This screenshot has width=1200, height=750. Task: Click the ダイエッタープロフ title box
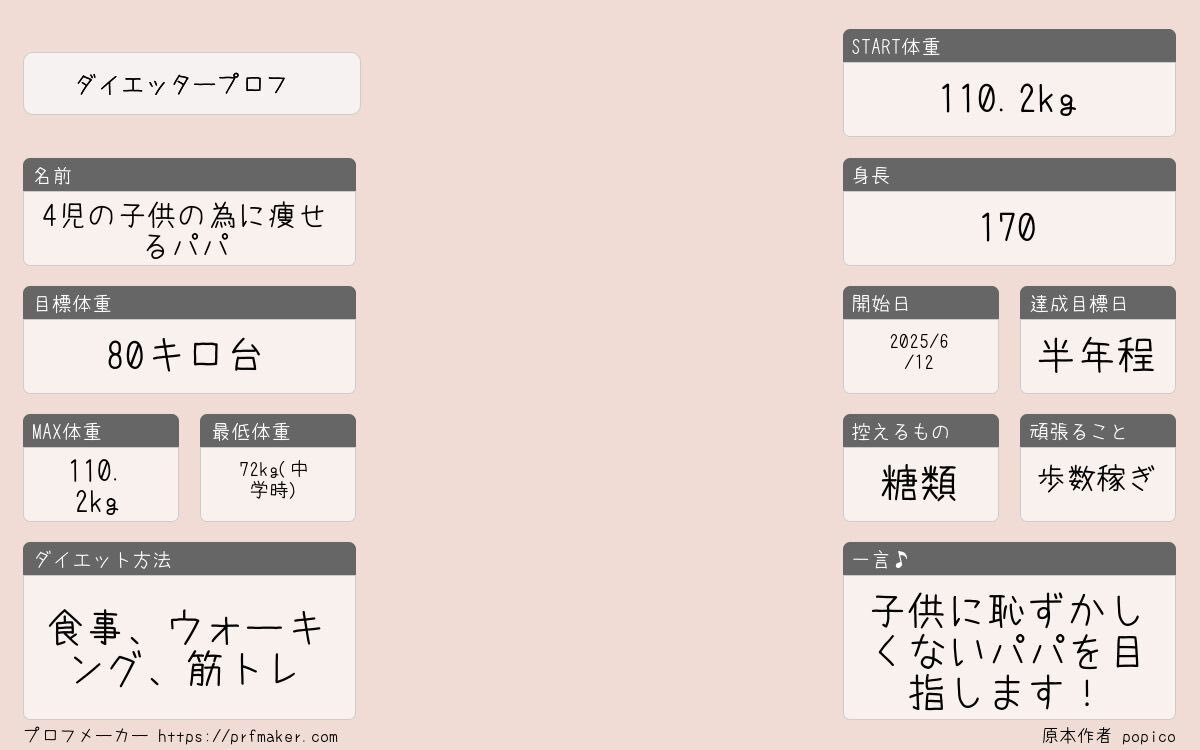(x=192, y=84)
